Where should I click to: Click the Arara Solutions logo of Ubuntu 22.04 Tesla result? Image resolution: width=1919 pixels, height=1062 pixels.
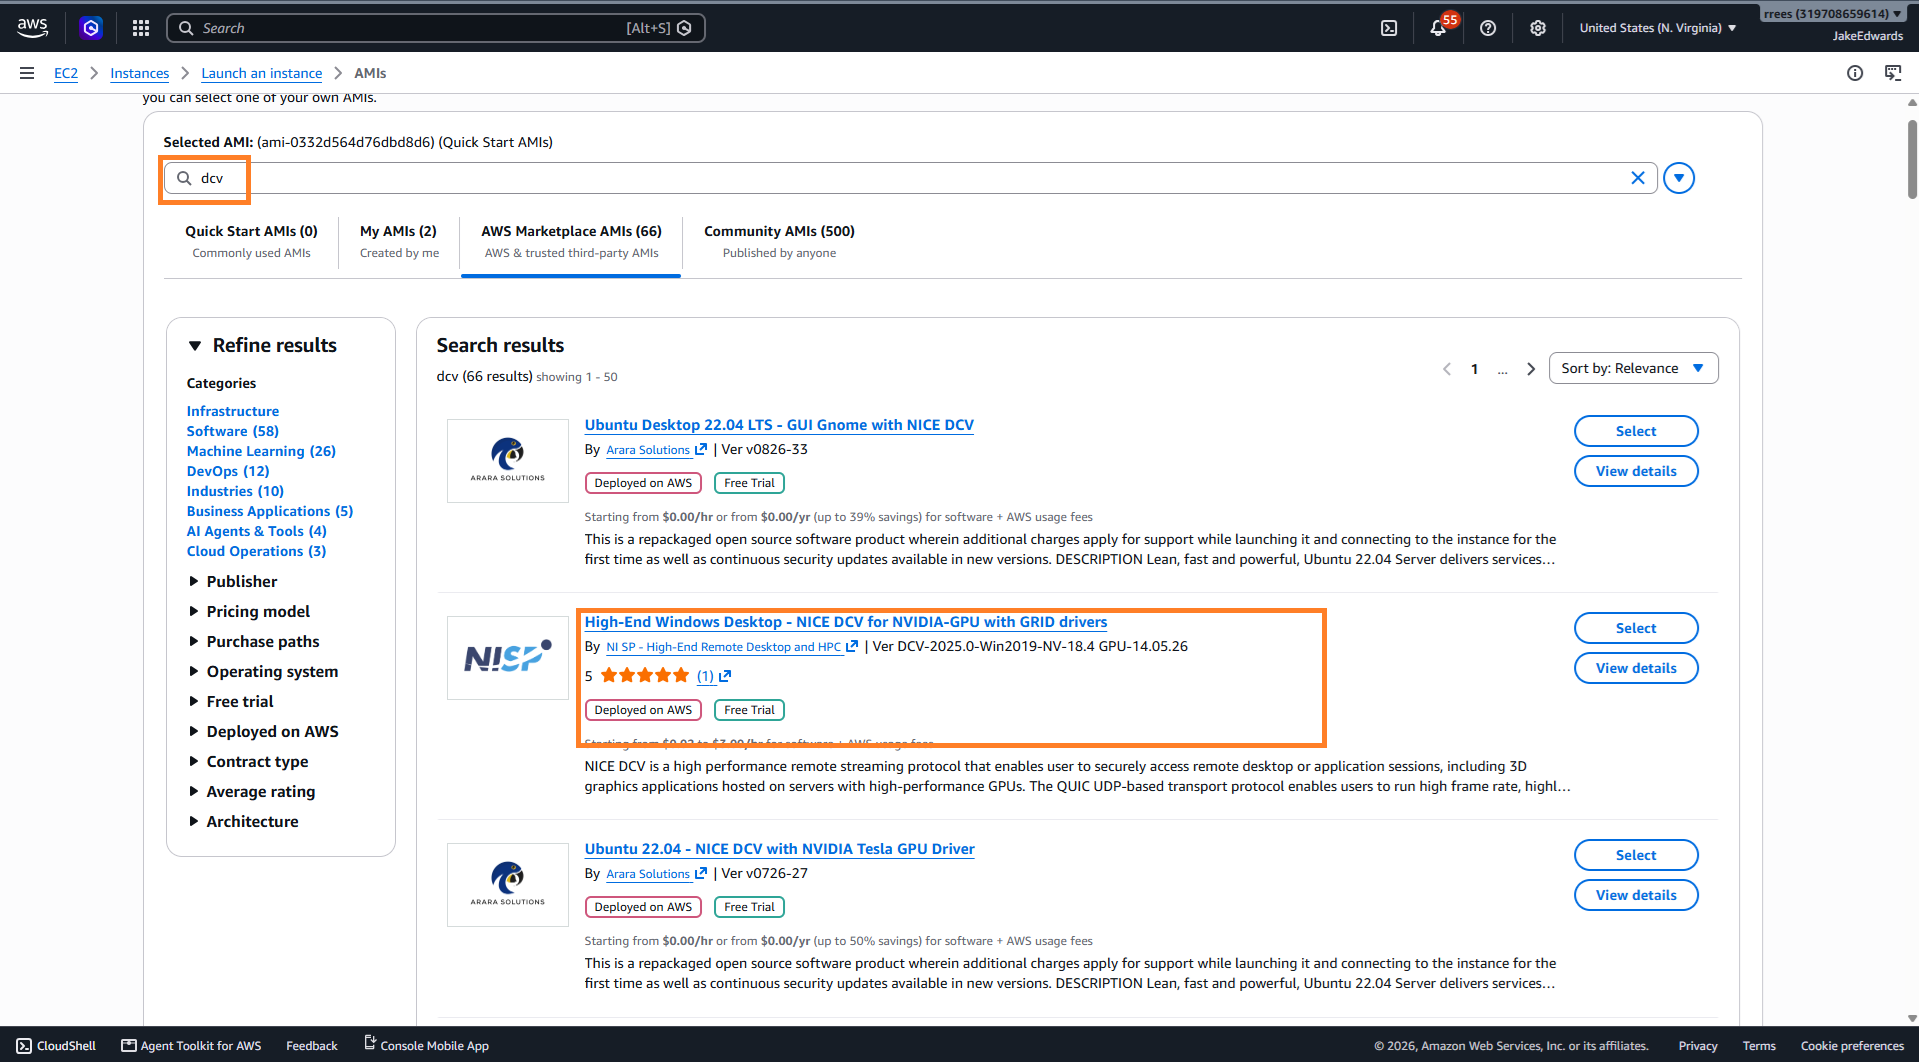point(508,885)
